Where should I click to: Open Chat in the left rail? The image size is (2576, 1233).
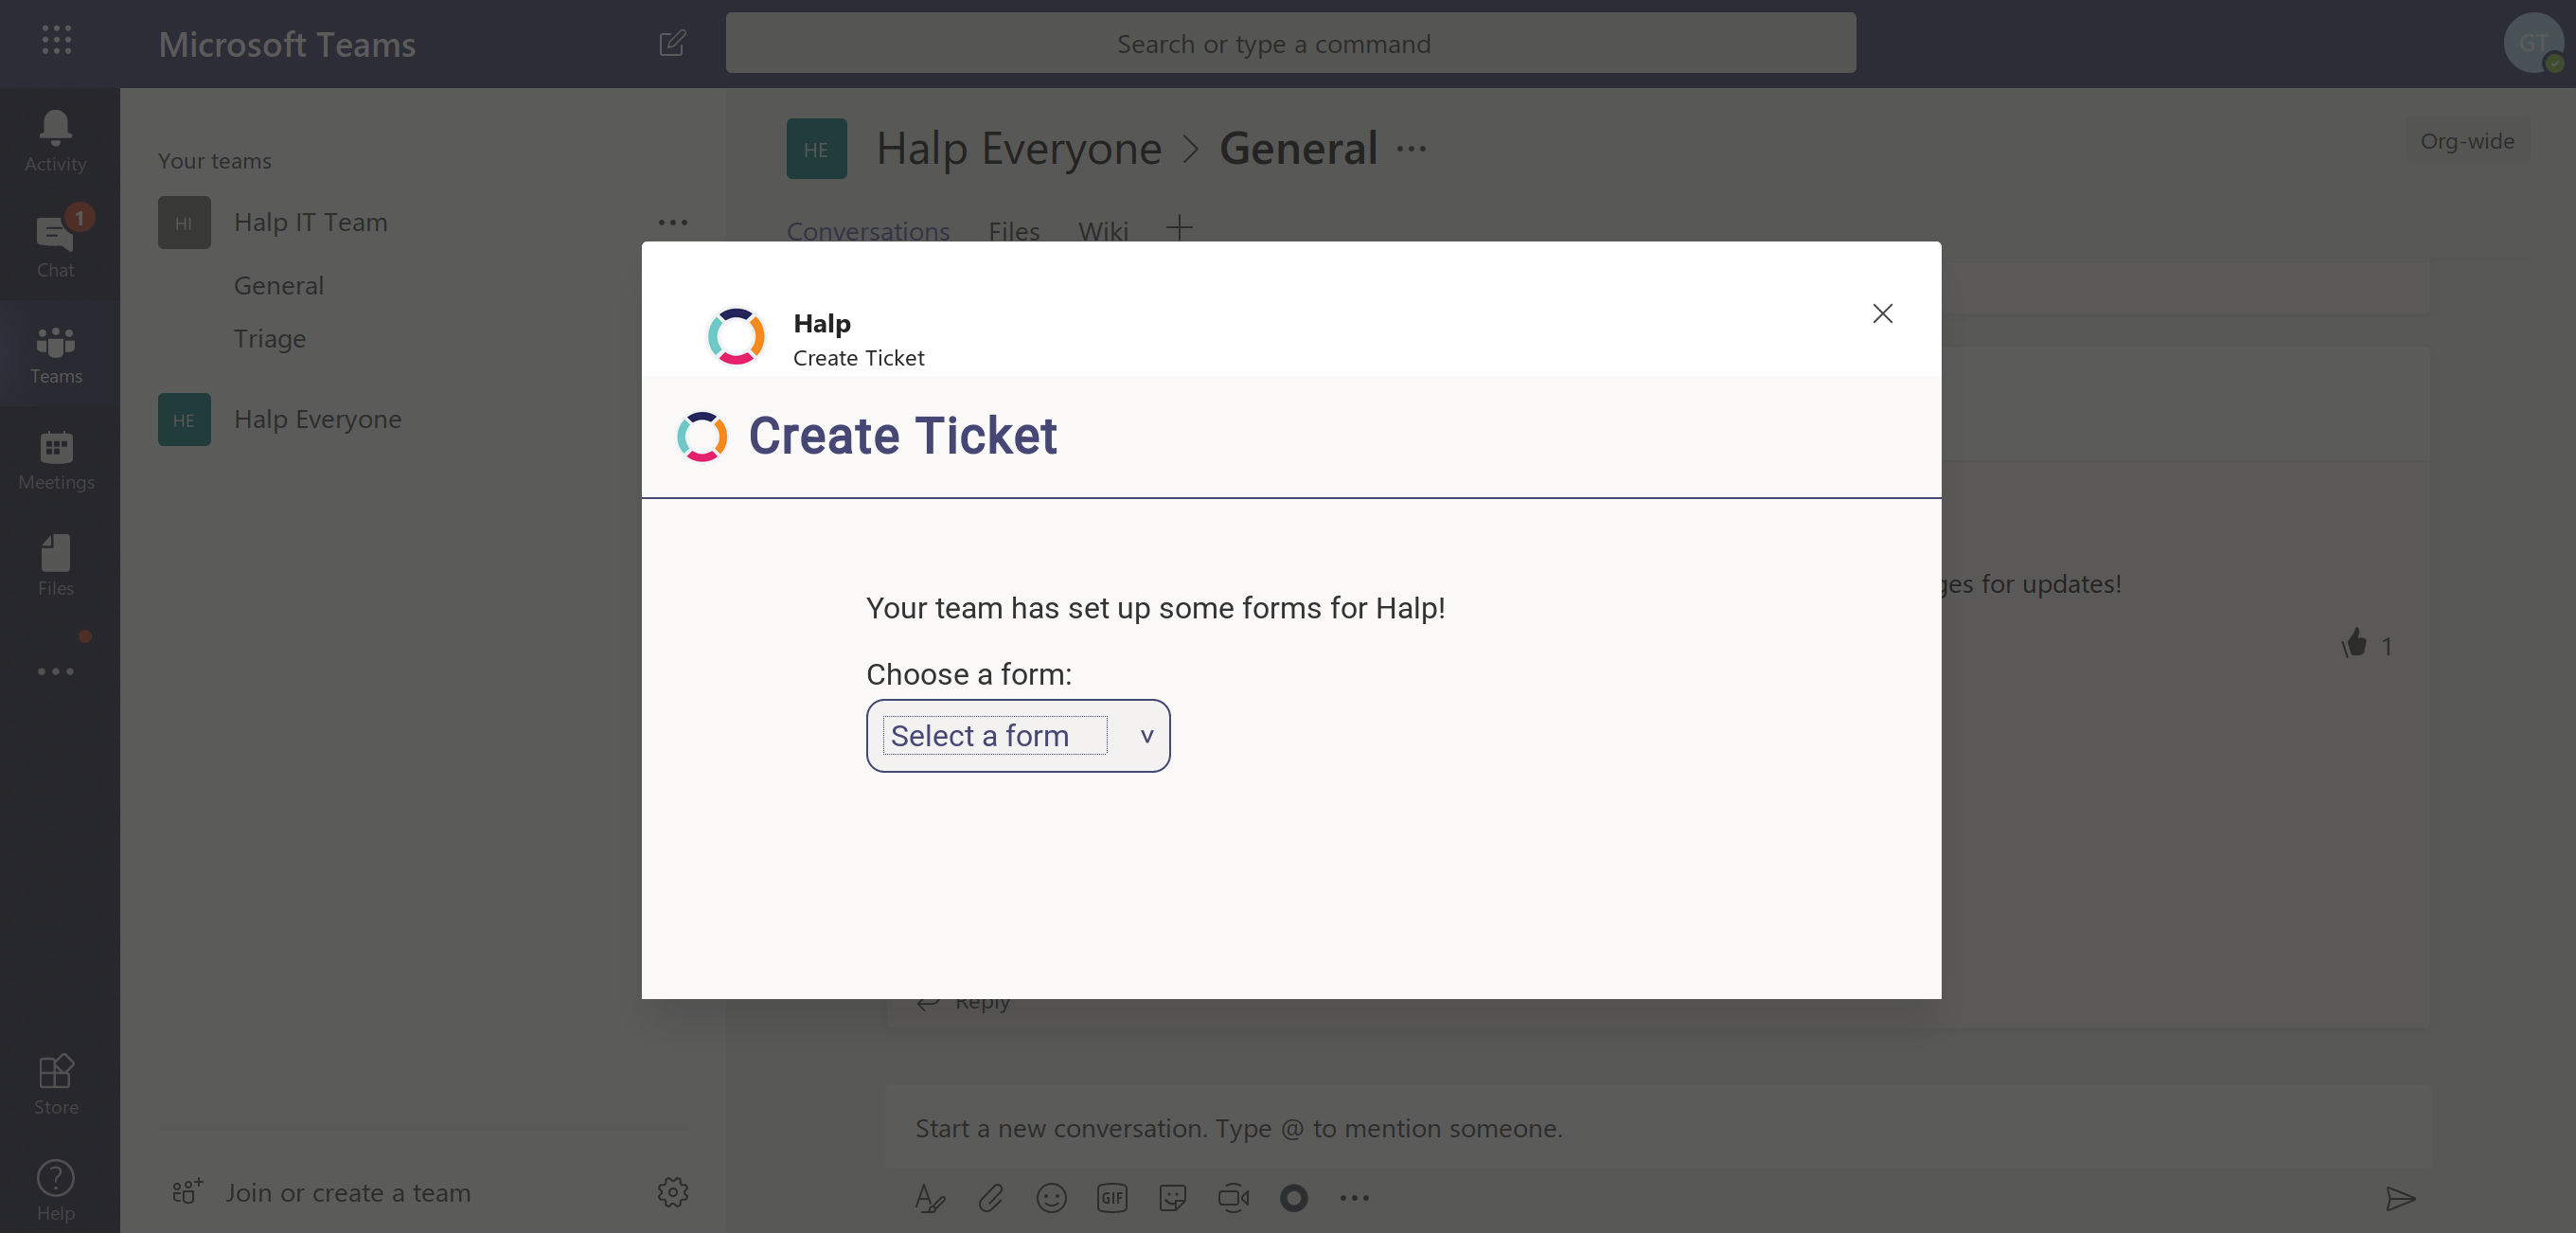point(55,247)
